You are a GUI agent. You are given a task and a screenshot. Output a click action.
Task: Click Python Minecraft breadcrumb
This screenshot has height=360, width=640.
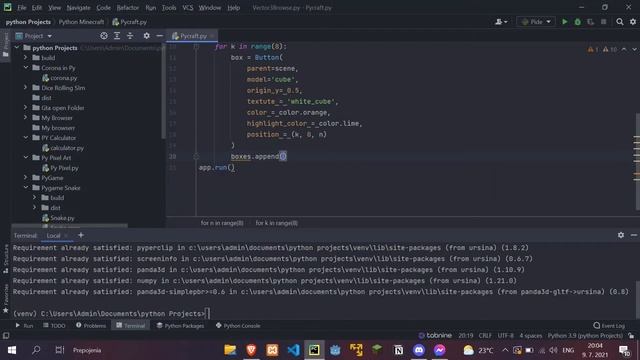[x=81, y=22]
